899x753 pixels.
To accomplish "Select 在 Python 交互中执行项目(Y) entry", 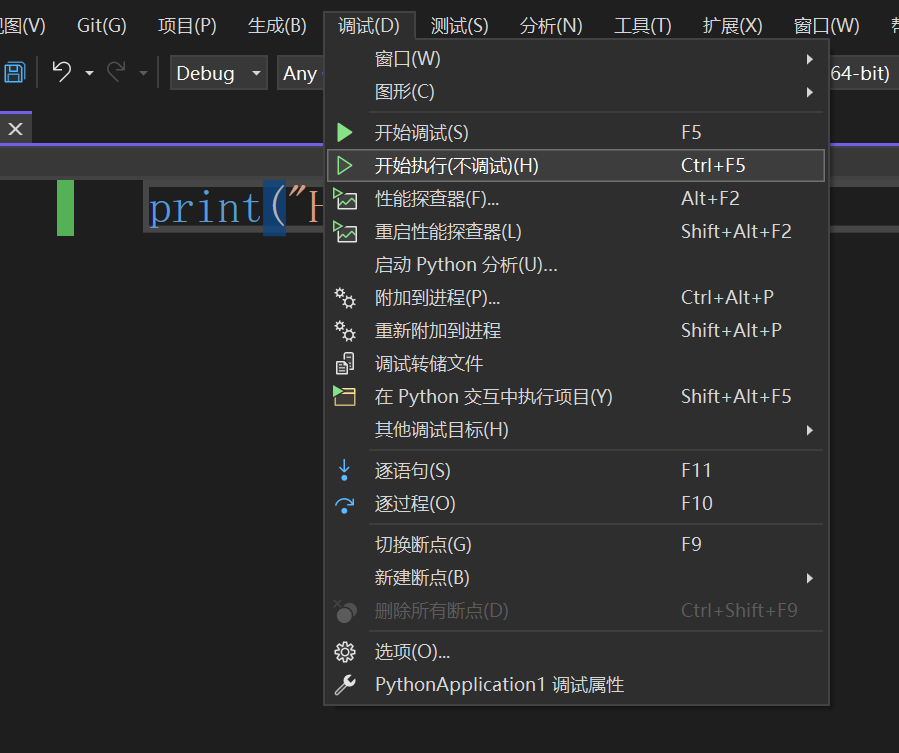I will coord(576,396).
